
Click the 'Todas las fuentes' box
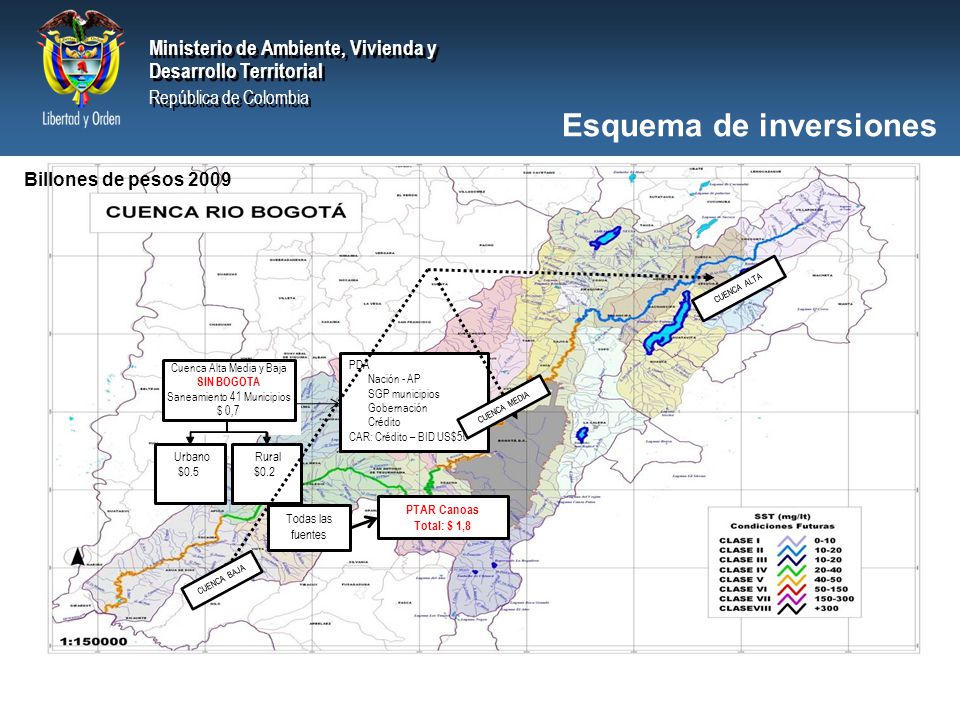point(309,527)
